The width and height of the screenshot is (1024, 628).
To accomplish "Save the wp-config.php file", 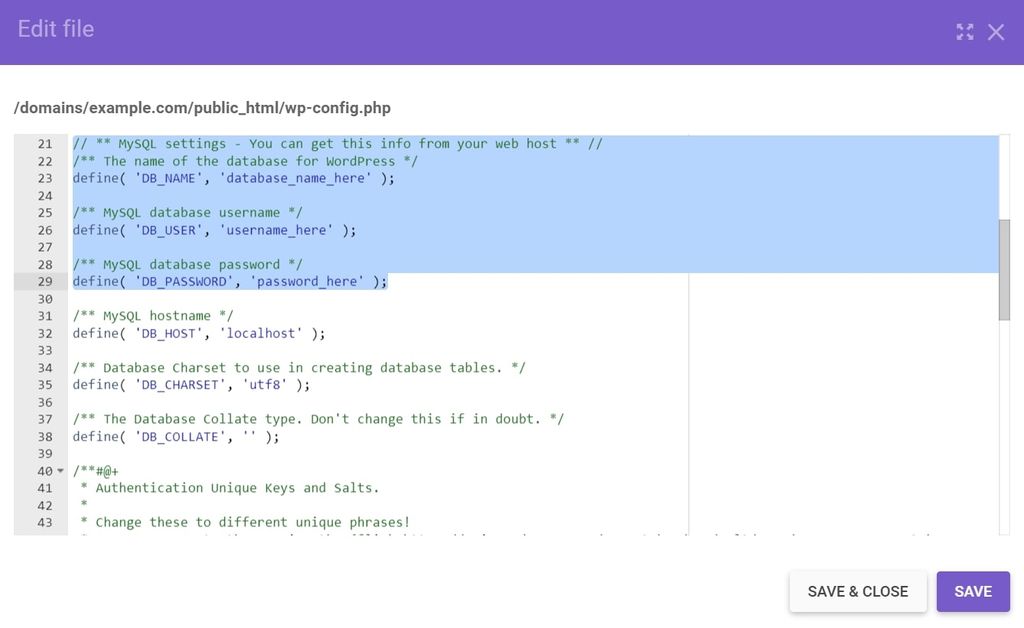I will (972, 591).
